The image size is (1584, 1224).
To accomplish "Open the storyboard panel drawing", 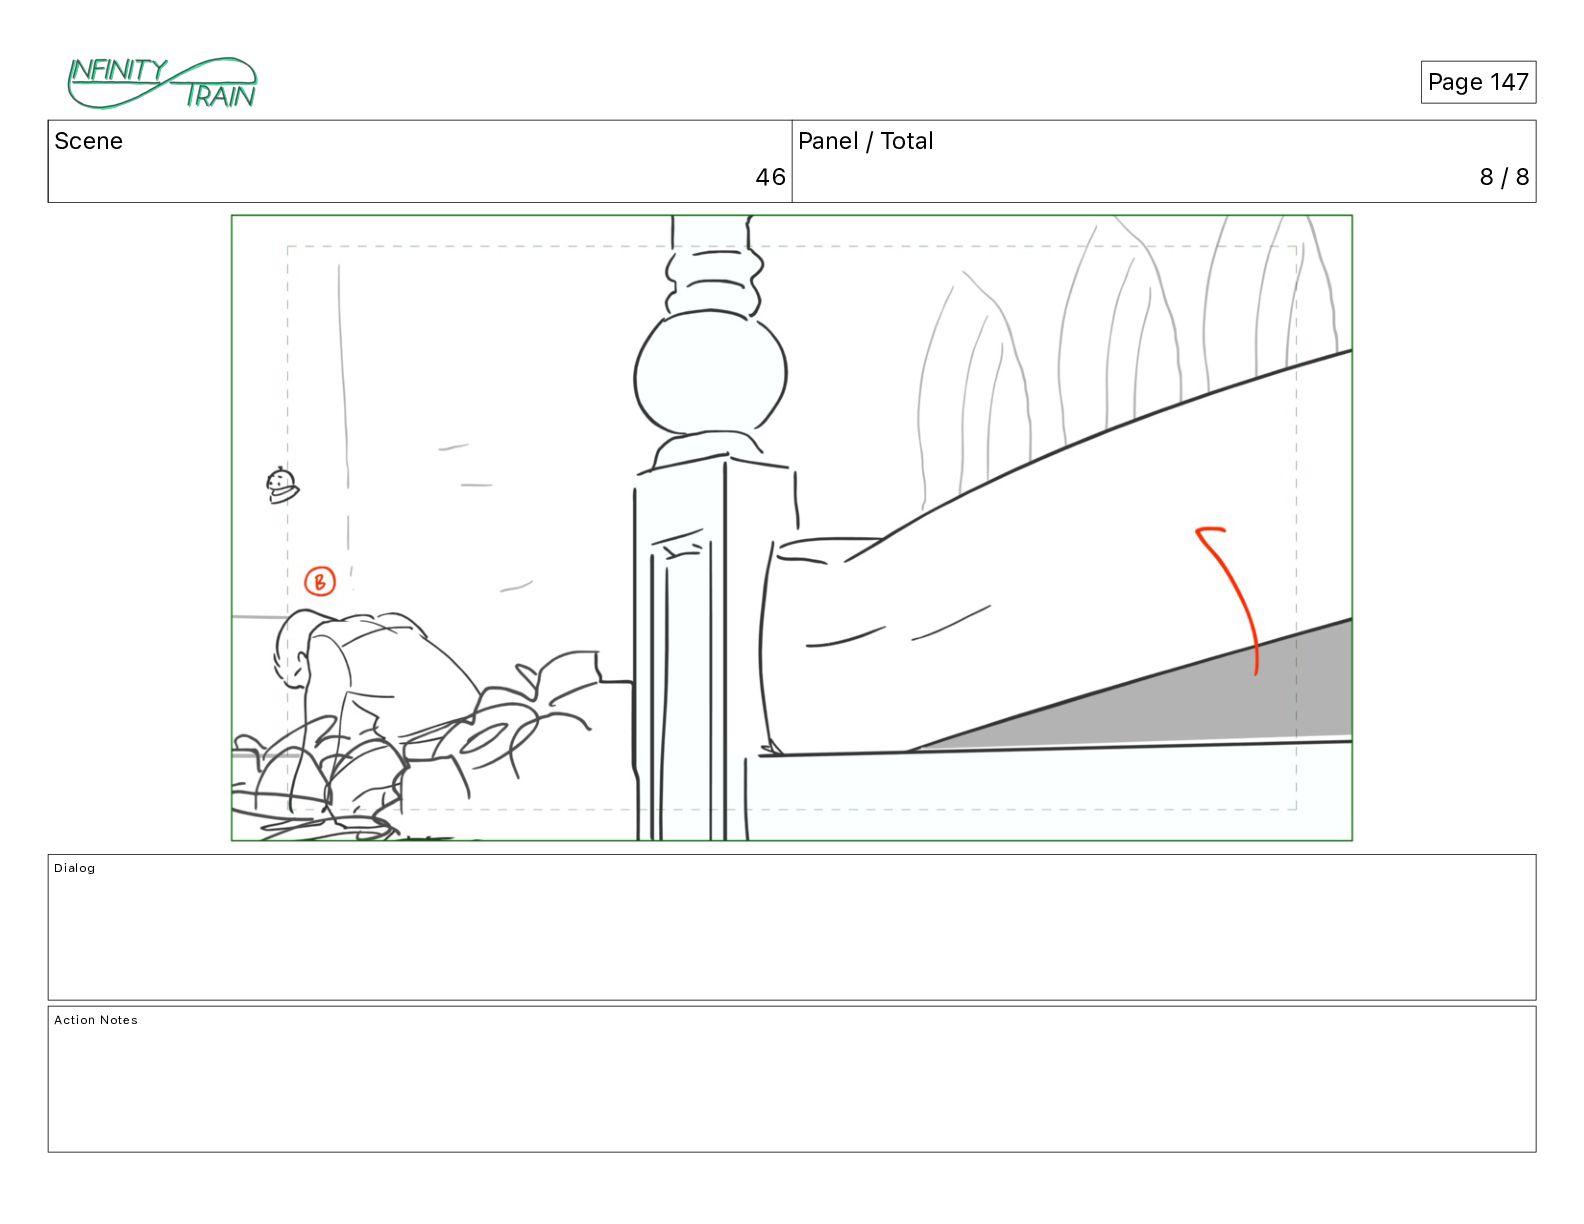I will click(x=792, y=528).
